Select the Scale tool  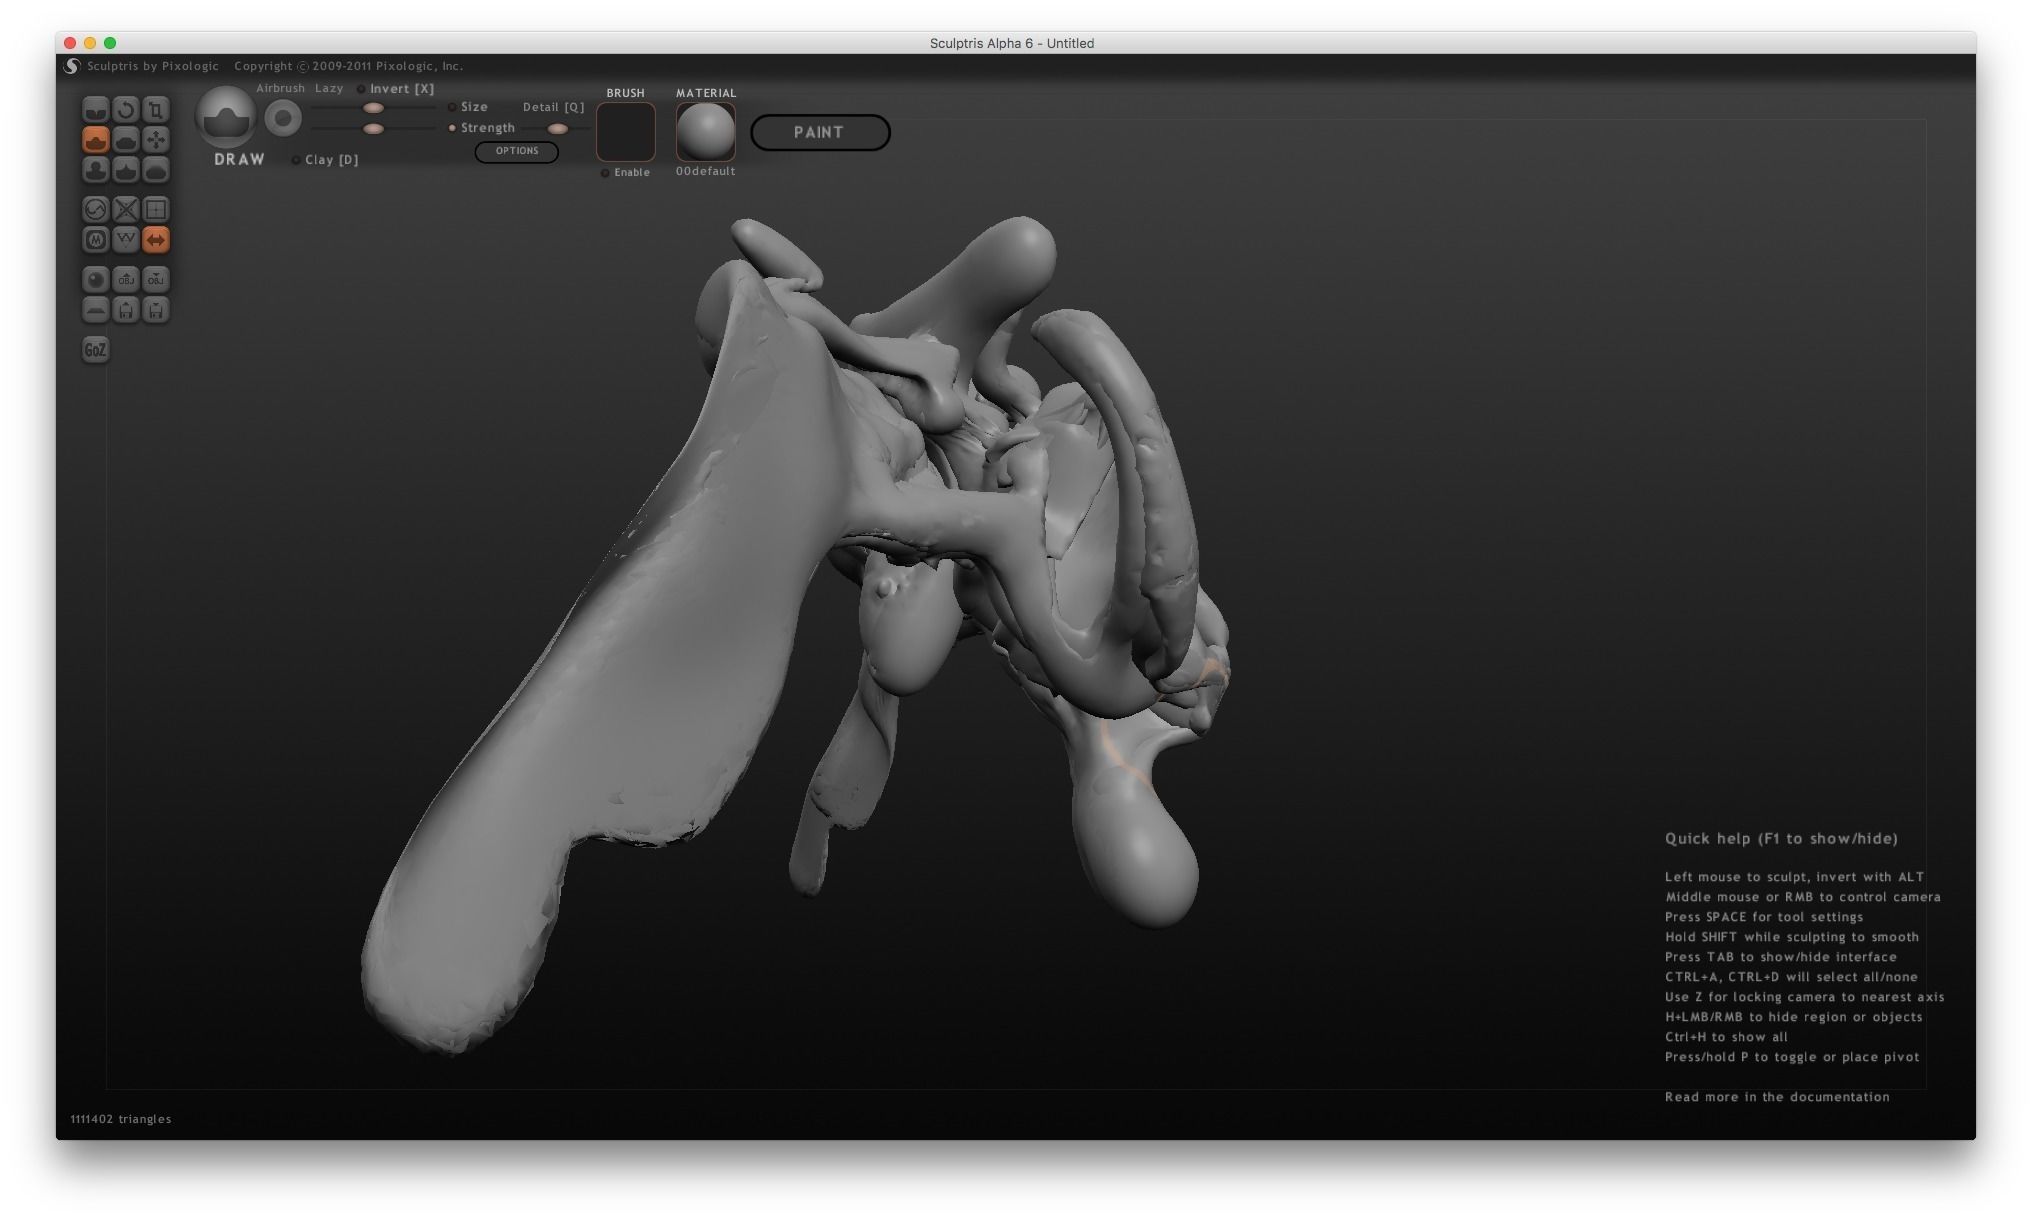pyautogui.click(x=155, y=109)
